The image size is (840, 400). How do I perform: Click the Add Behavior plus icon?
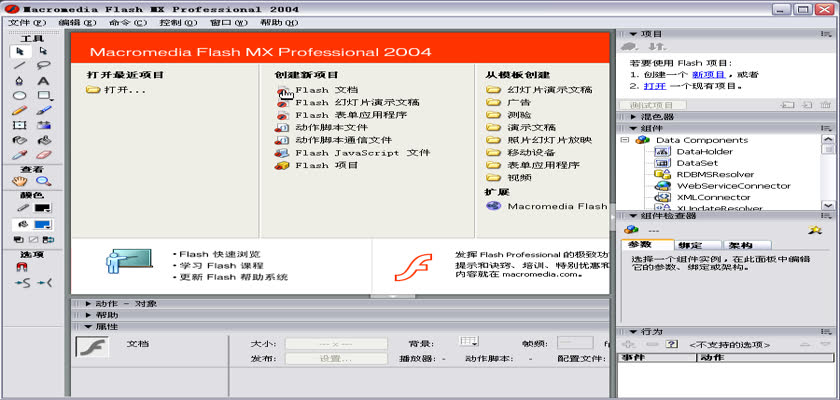pyautogui.click(x=628, y=344)
